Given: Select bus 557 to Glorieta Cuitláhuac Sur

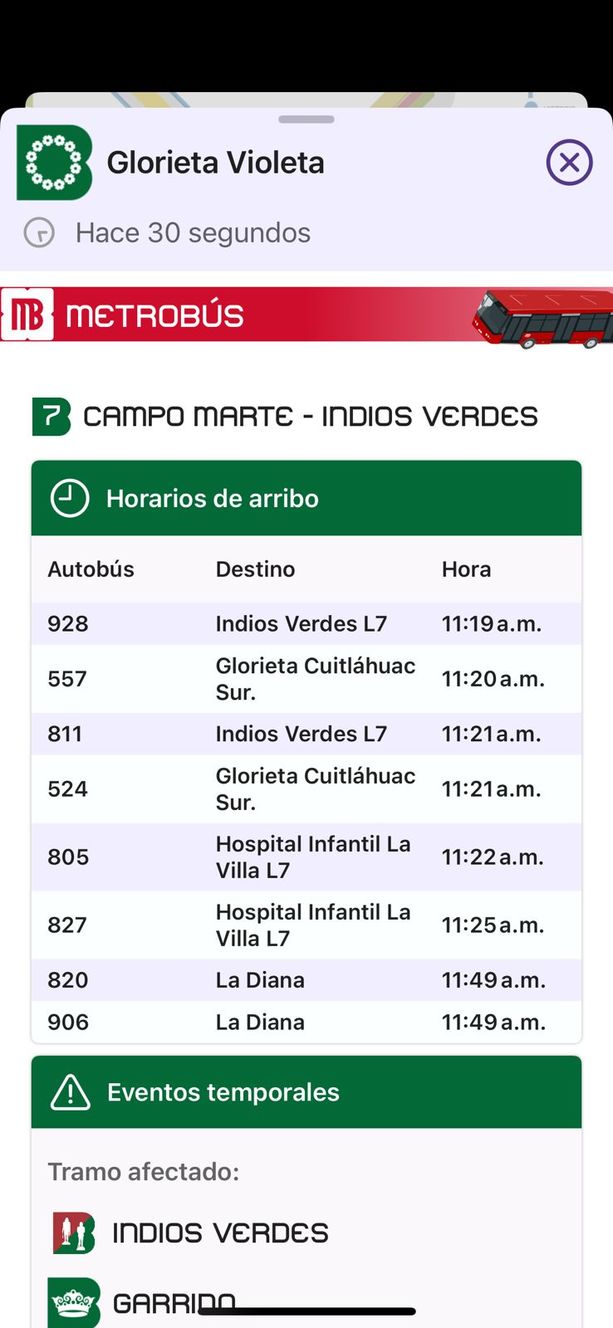Looking at the screenshot, I should [306, 679].
